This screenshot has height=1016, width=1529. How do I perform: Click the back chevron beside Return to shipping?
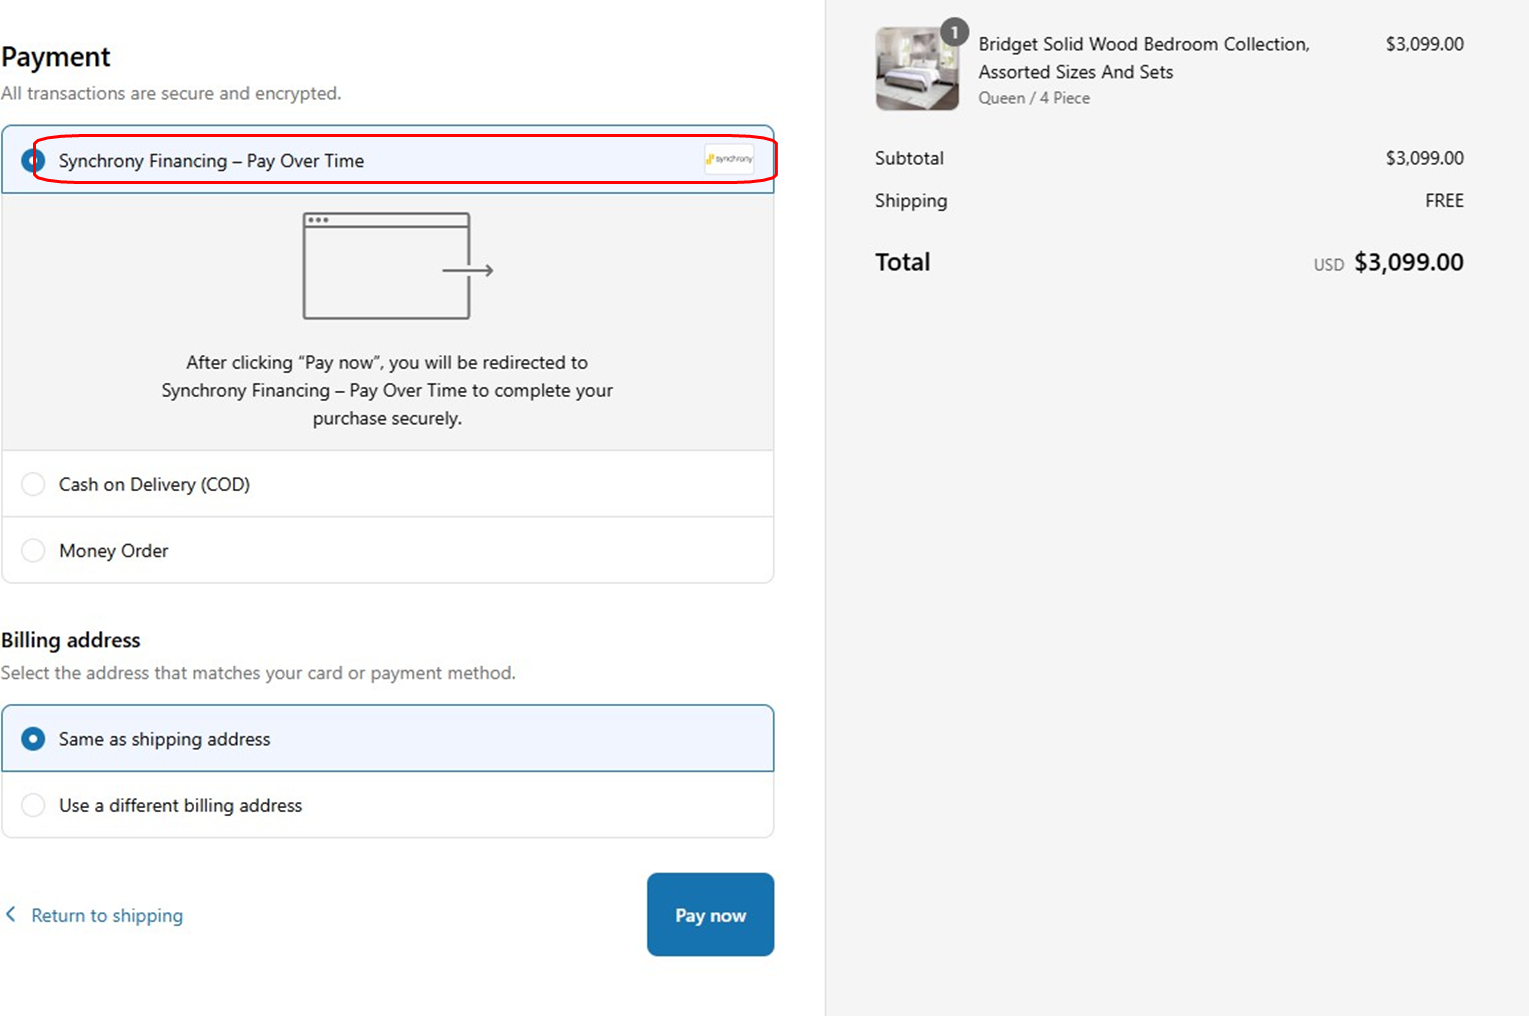click(x=11, y=914)
